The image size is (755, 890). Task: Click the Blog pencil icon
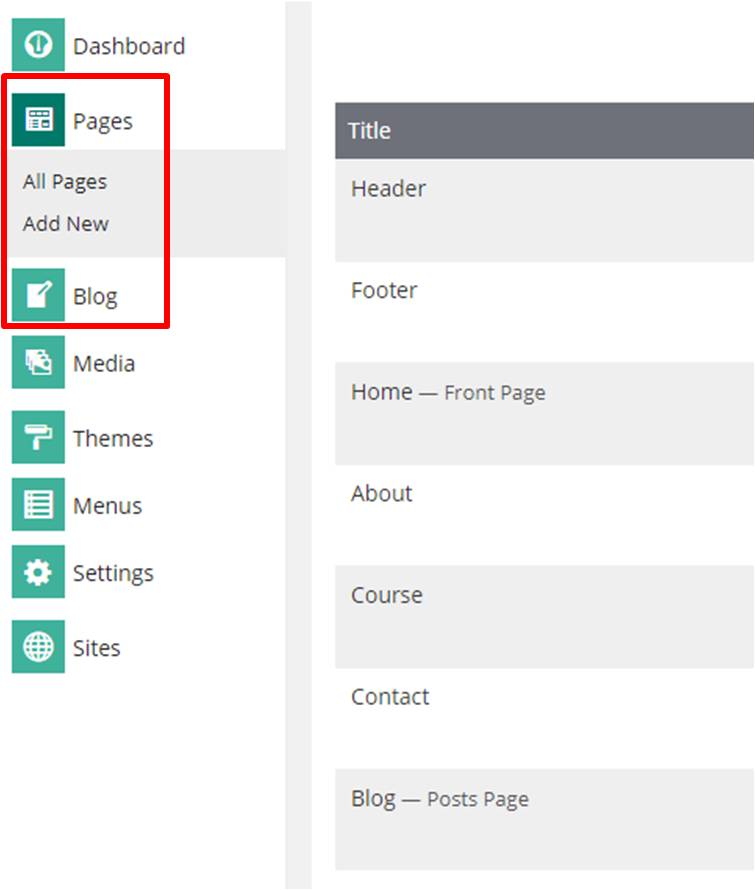point(38,295)
